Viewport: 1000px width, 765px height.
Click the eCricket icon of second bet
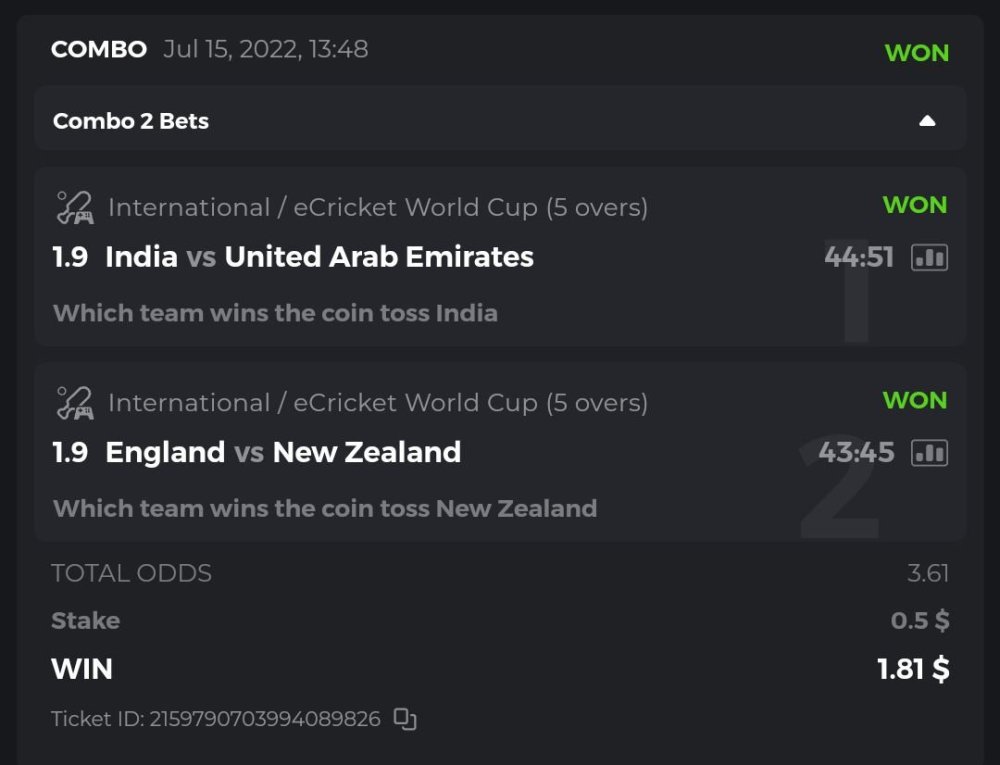74,402
